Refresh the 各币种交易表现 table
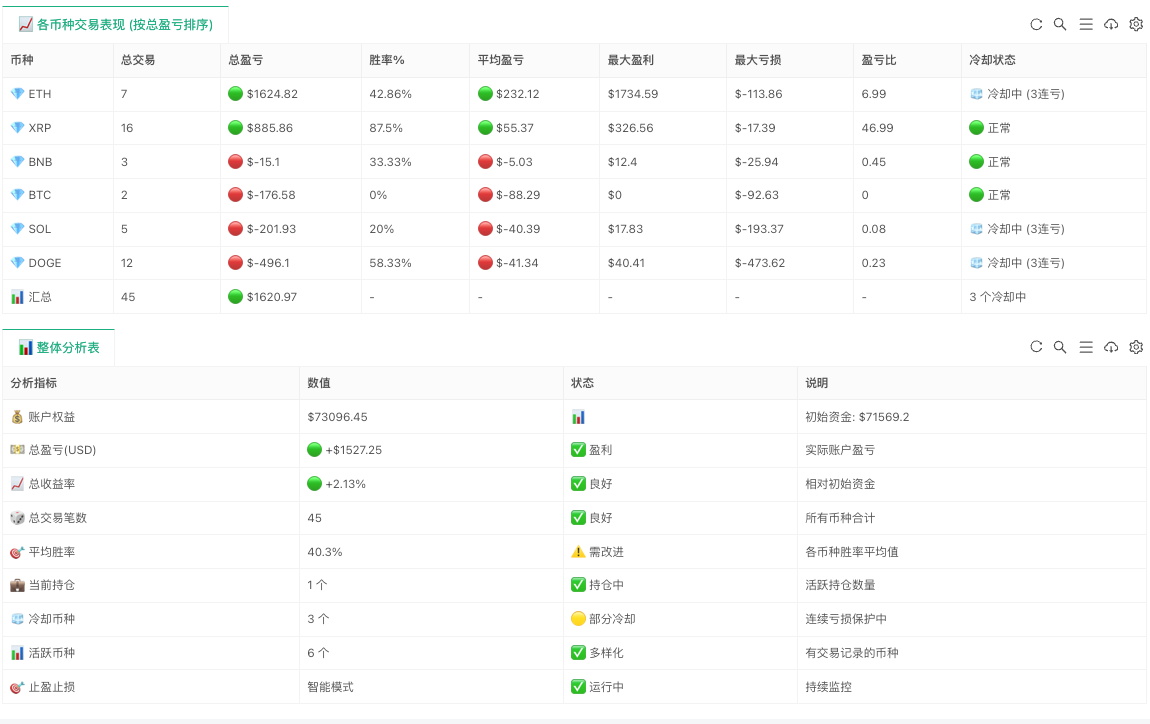The image size is (1150, 724). [1036, 24]
